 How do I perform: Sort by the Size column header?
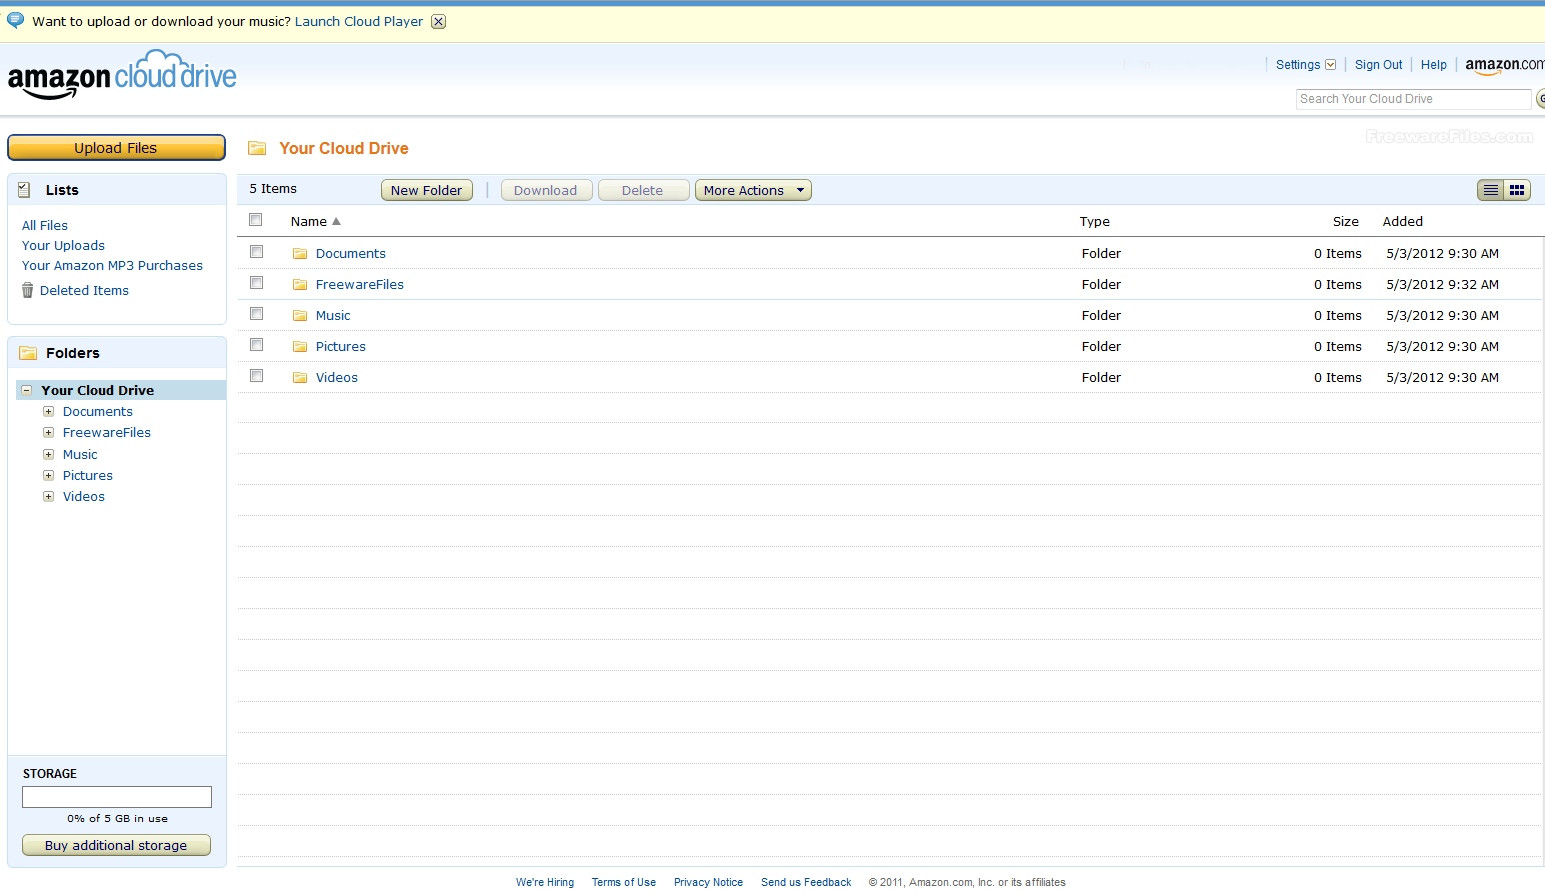[x=1346, y=222]
